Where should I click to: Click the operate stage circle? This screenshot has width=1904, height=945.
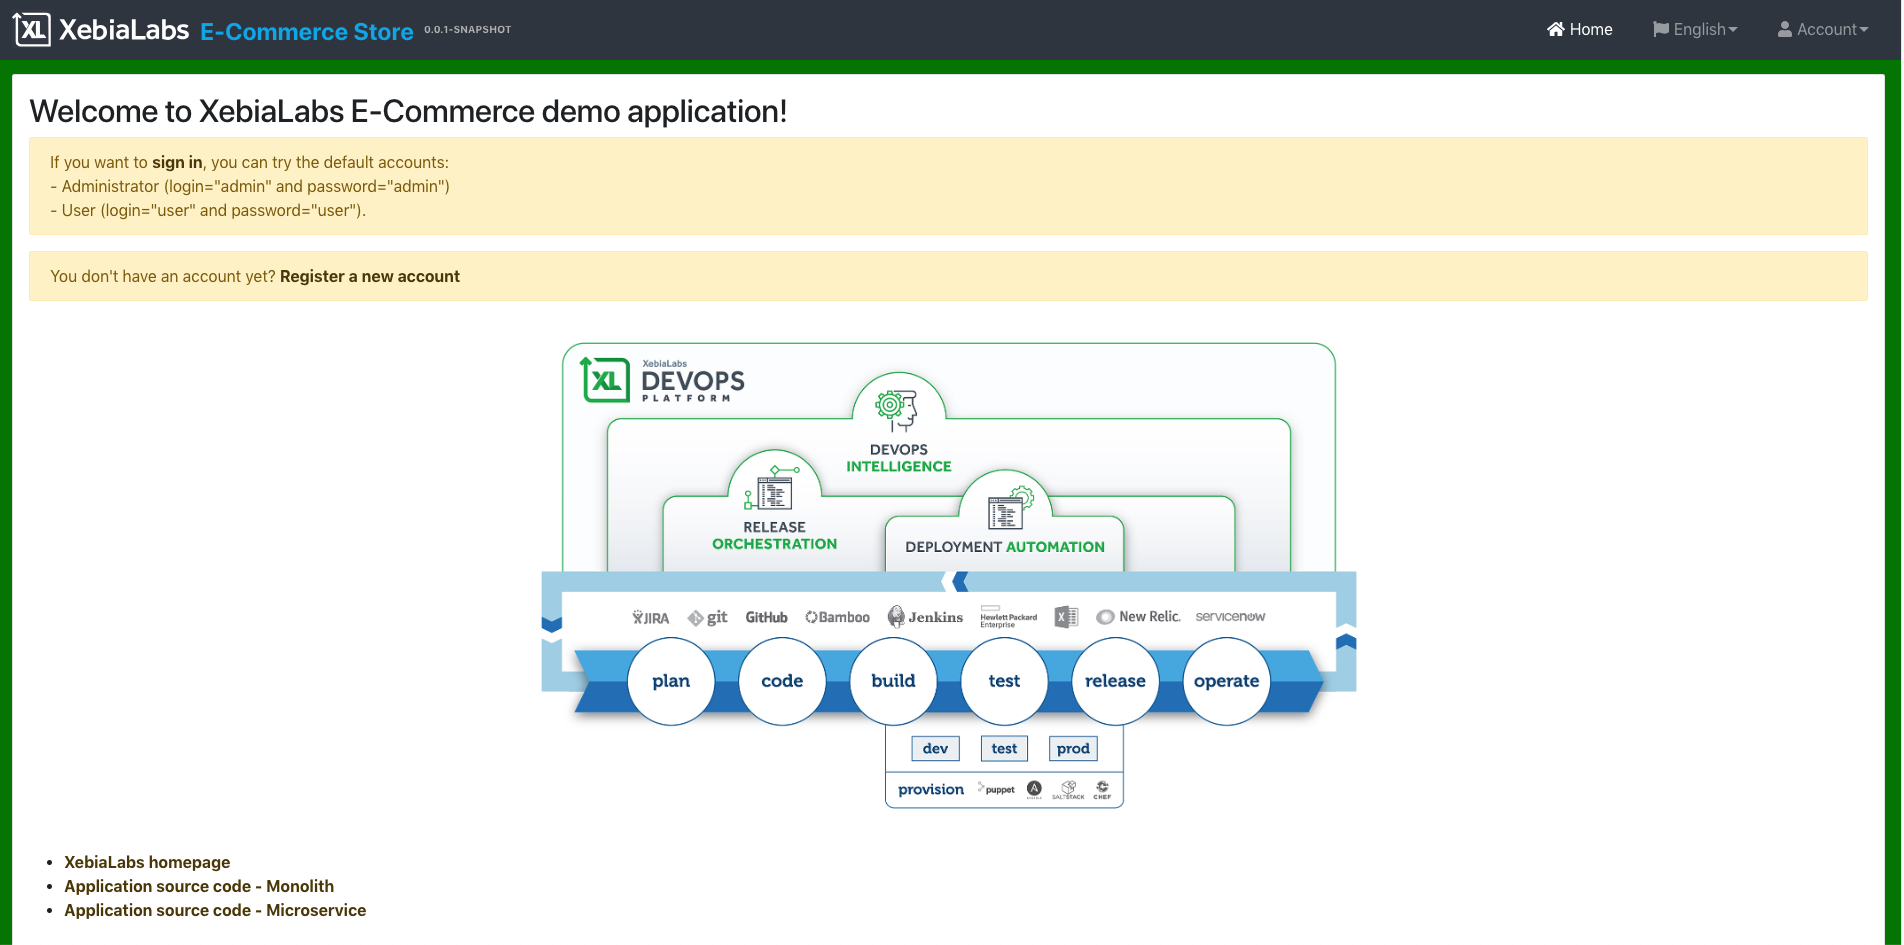click(1226, 681)
